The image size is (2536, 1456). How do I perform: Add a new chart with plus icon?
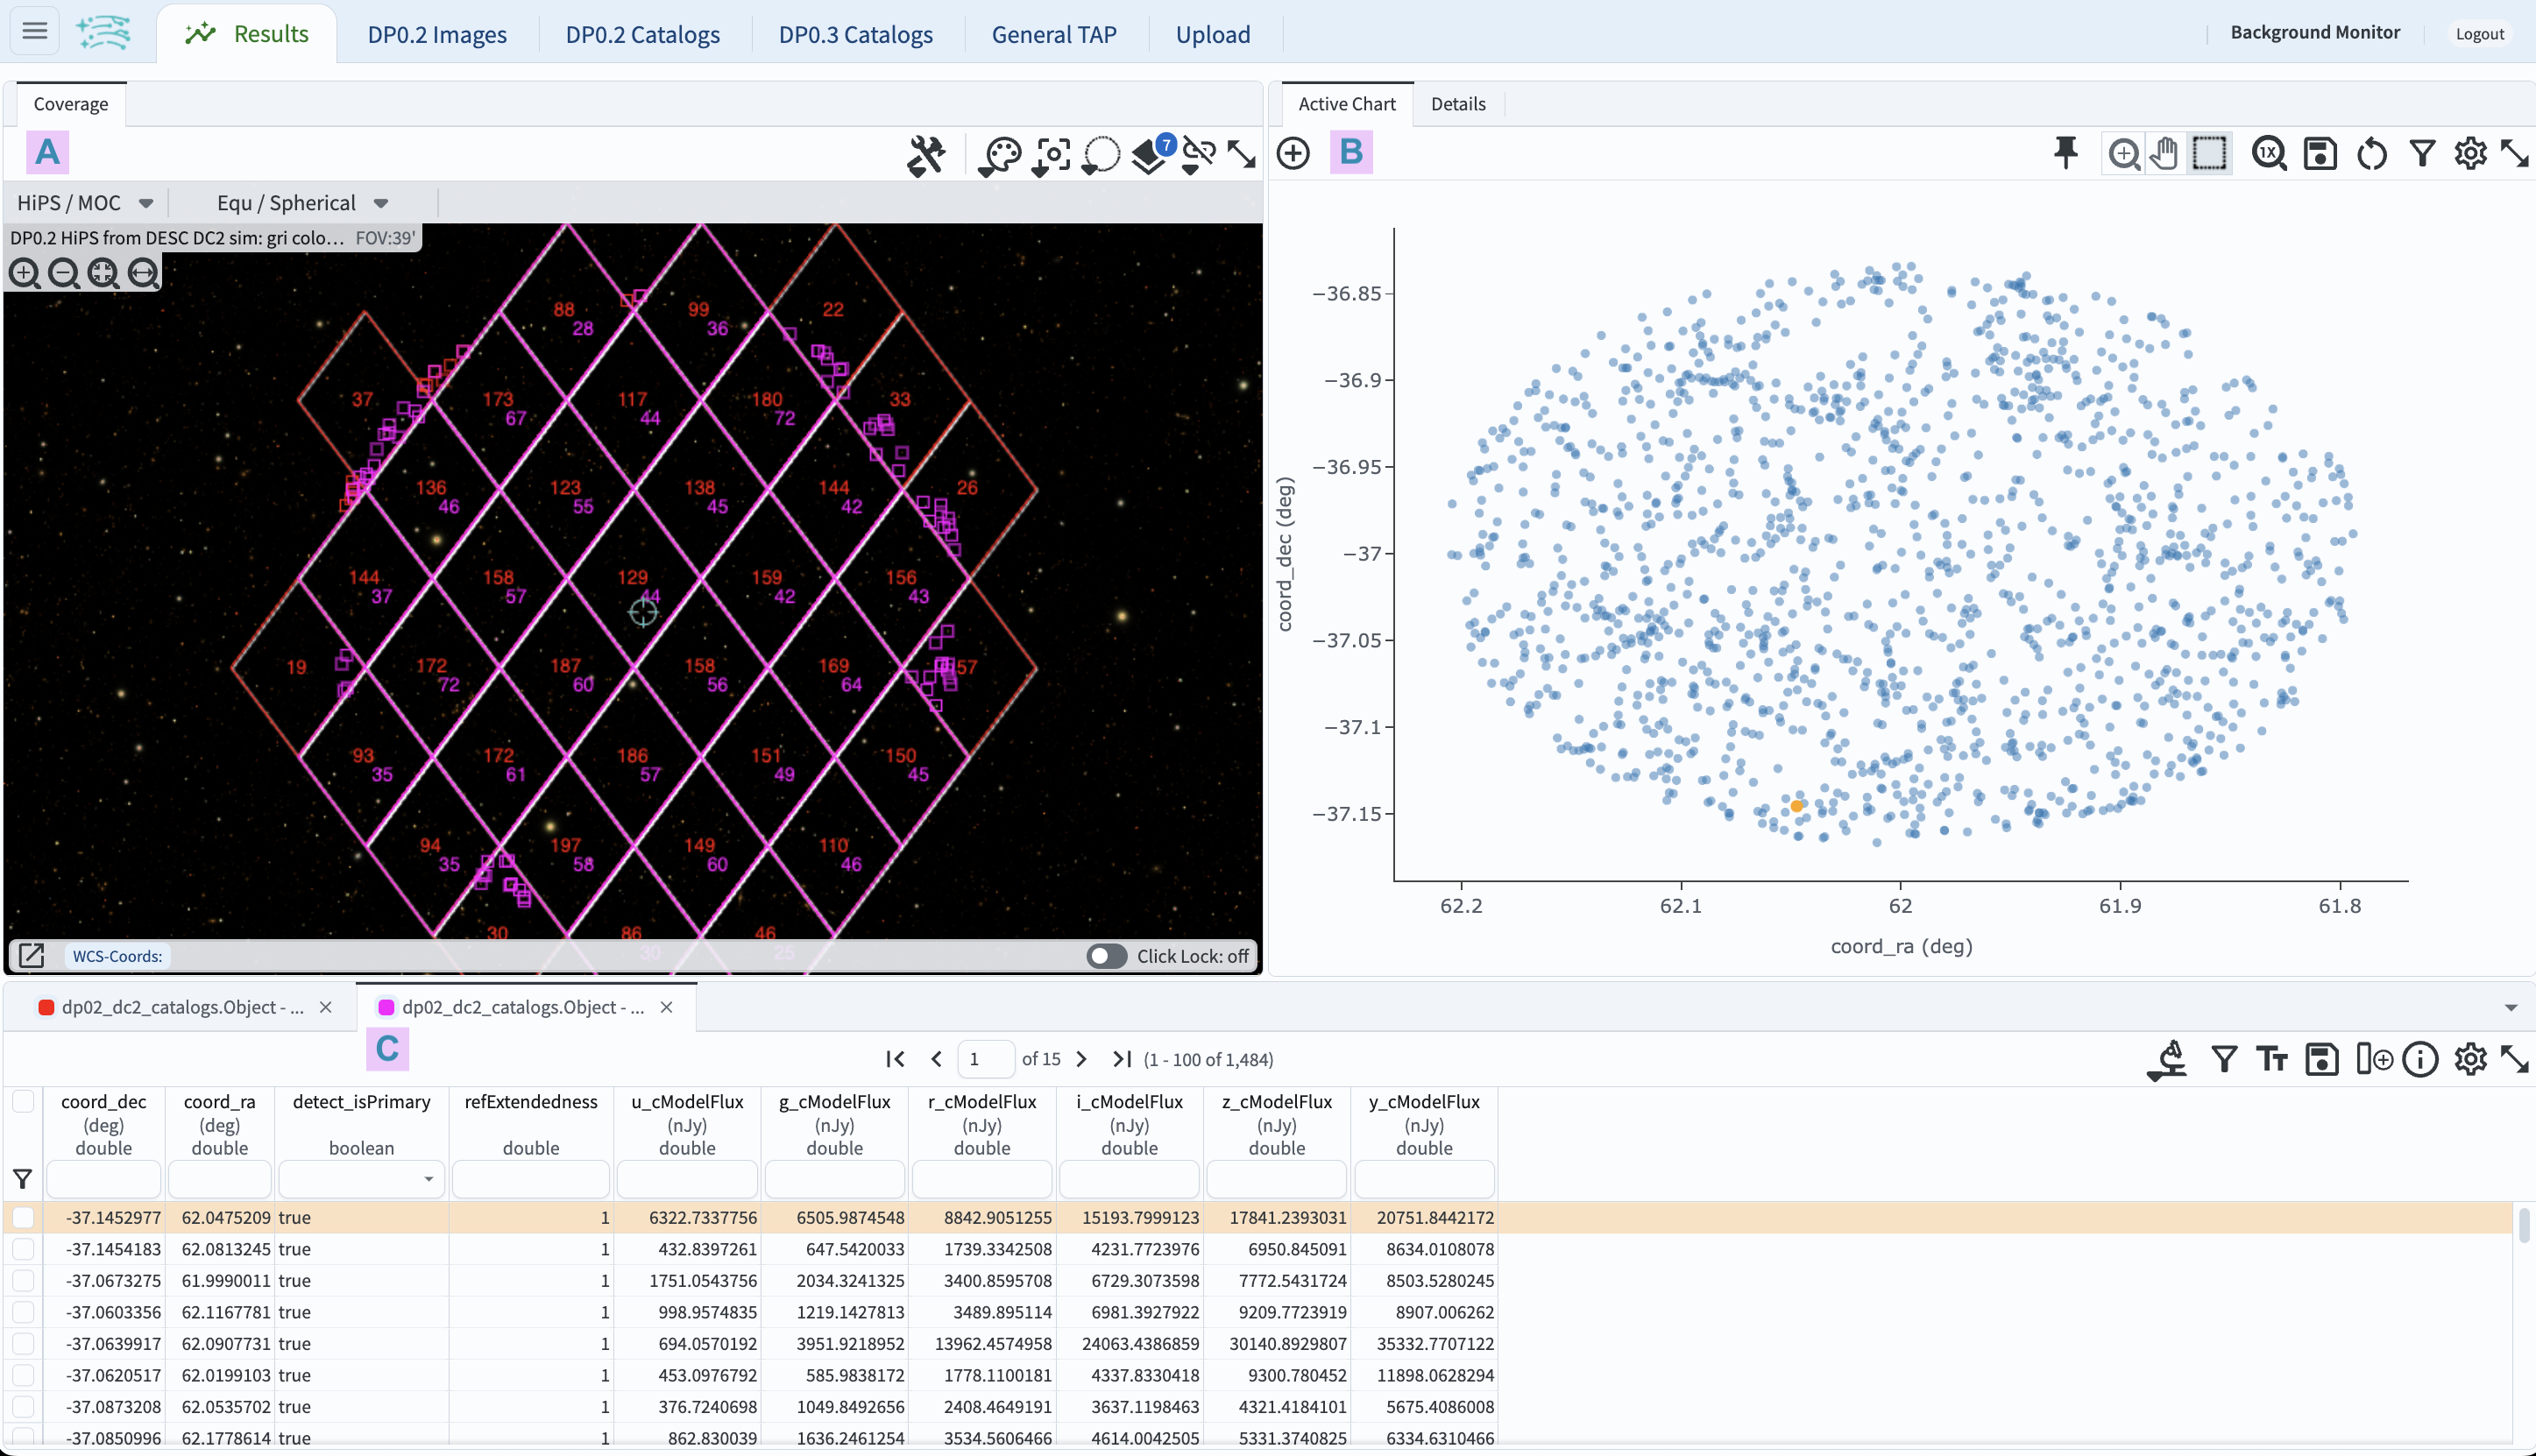pyautogui.click(x=1293, y=153)
